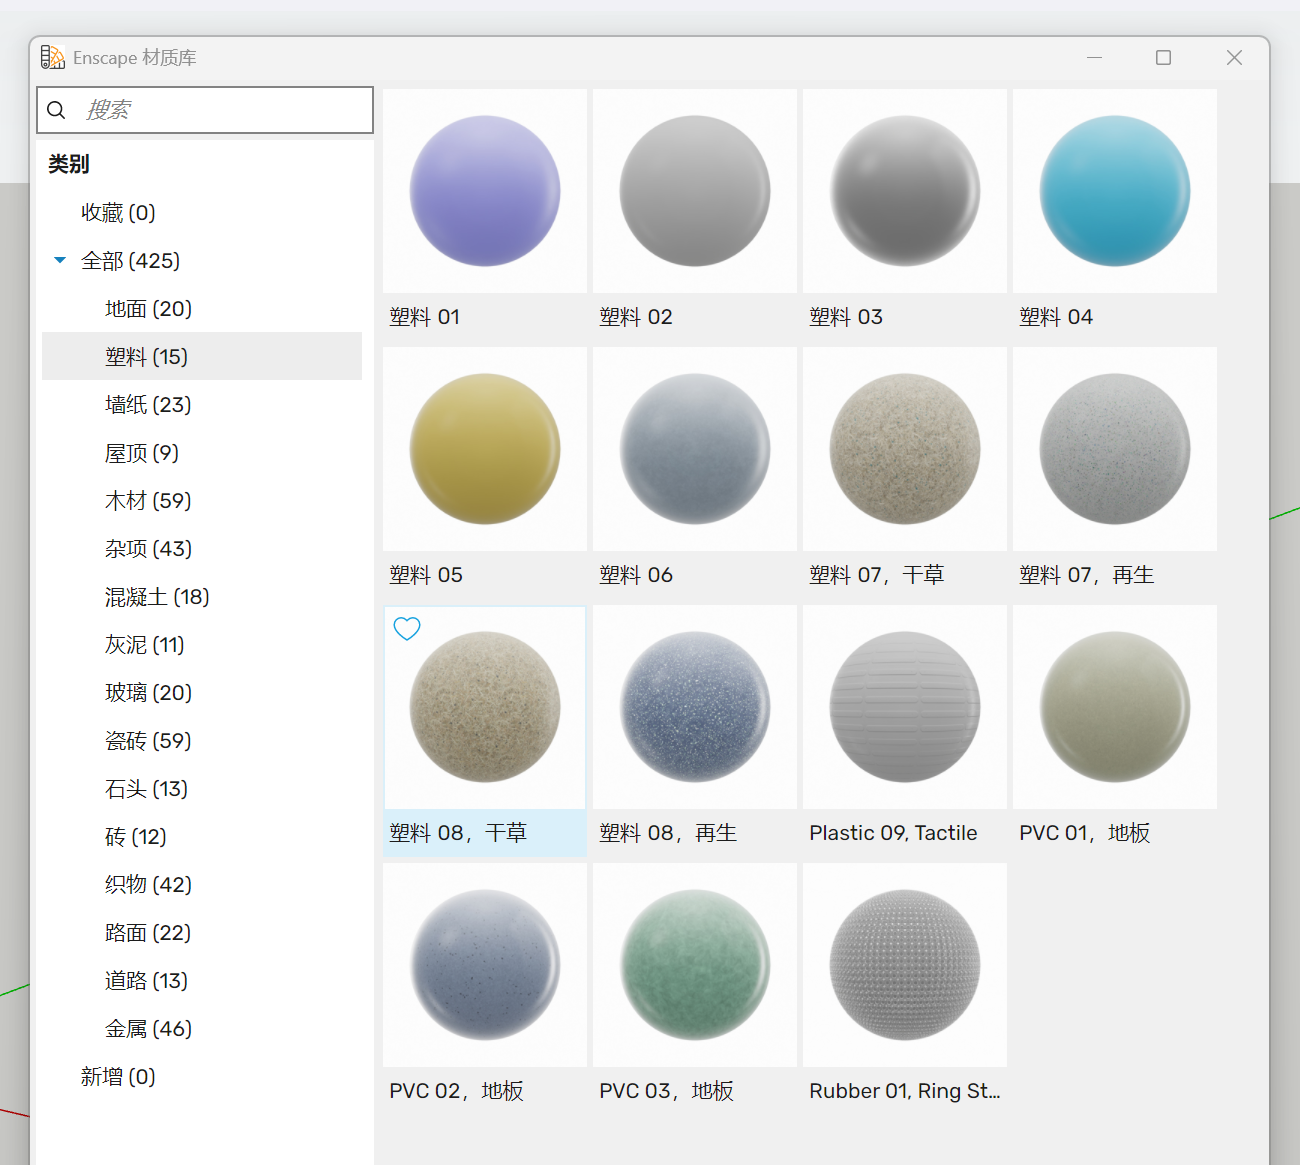Maximize the Enscape 材质库 window
This screenshot has height=1165, width=1300.
tap(1163, 58)
